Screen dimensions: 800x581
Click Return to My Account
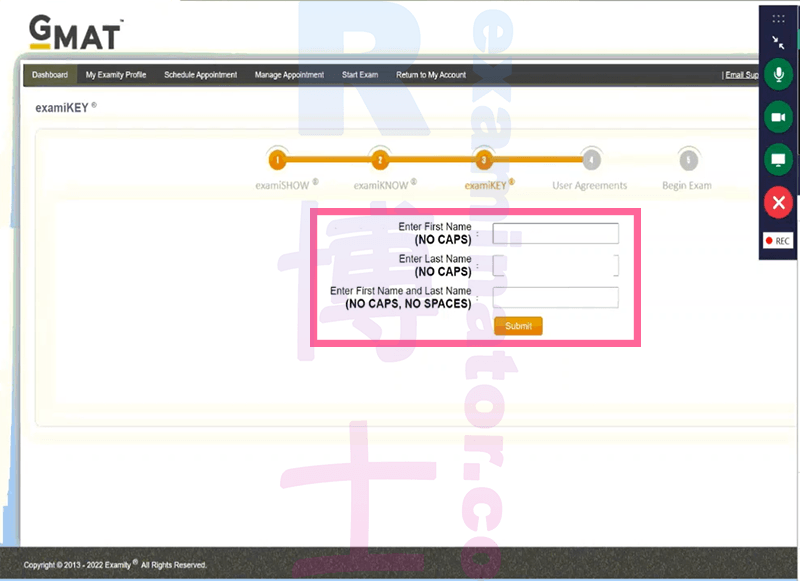[x=431, y=74]
